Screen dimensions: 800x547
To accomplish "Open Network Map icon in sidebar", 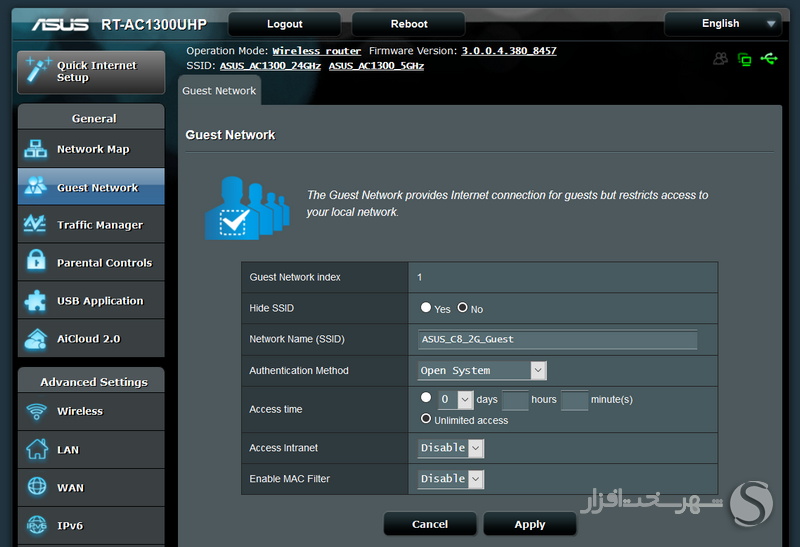I will (35, 149).
